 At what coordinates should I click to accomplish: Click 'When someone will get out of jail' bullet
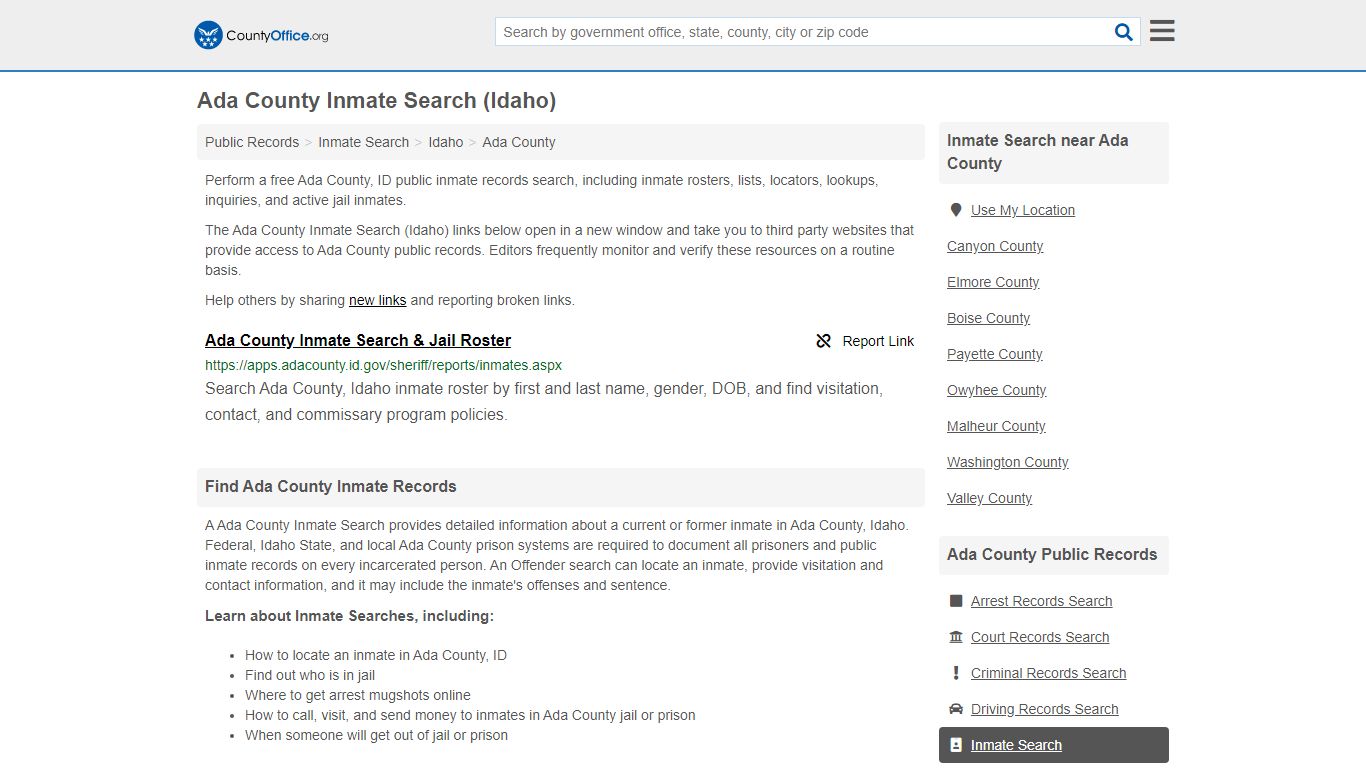(376, 735)
